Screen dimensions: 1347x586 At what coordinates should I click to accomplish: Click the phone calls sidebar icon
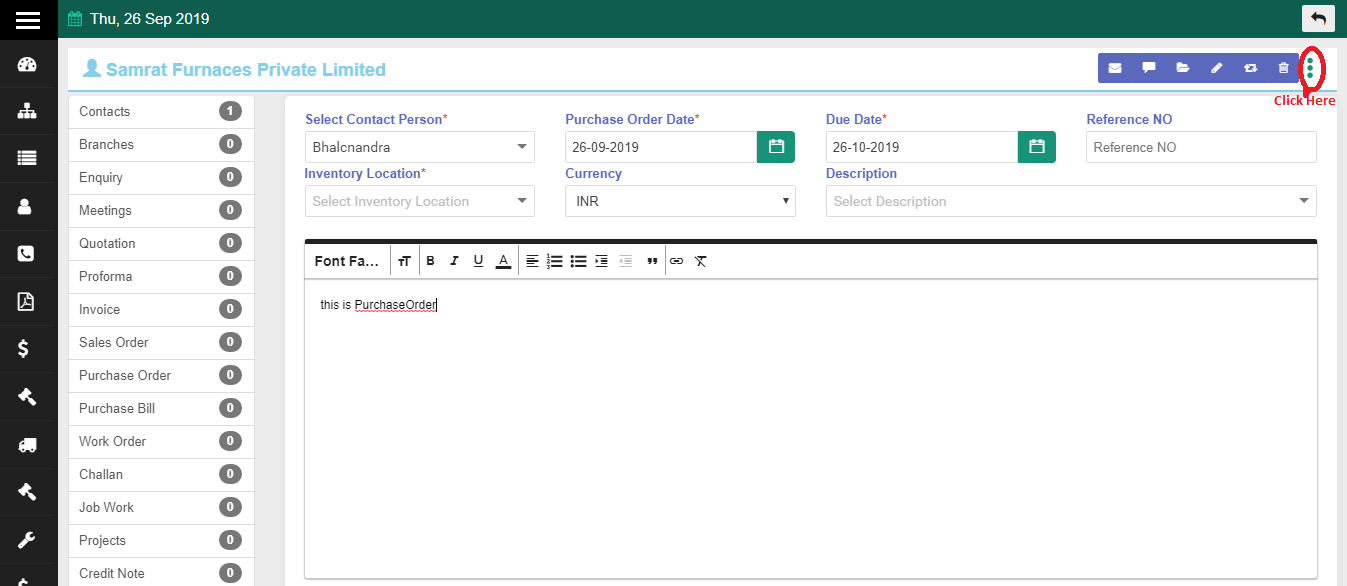[27, 254]
